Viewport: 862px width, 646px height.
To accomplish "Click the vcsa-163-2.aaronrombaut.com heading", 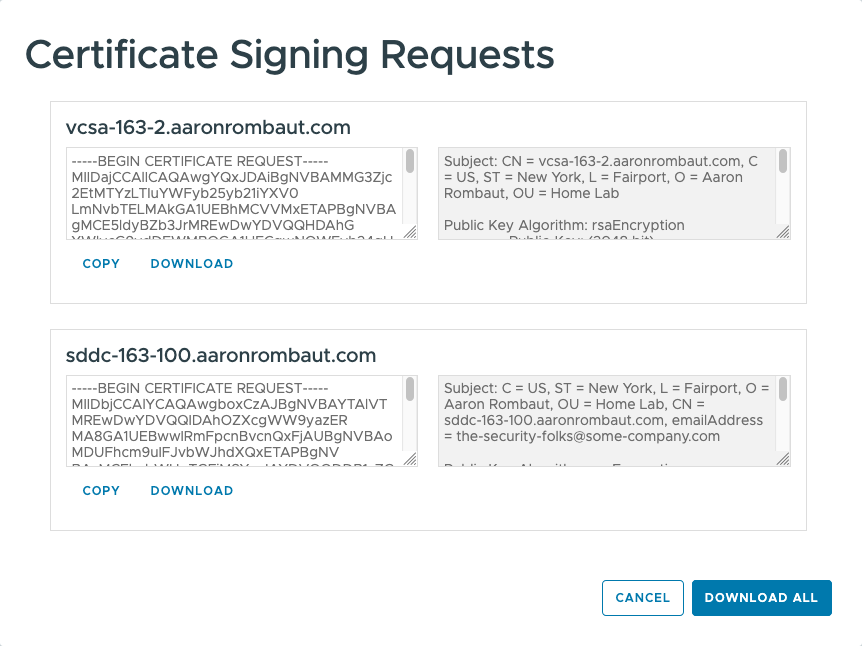I will point(208,128).
